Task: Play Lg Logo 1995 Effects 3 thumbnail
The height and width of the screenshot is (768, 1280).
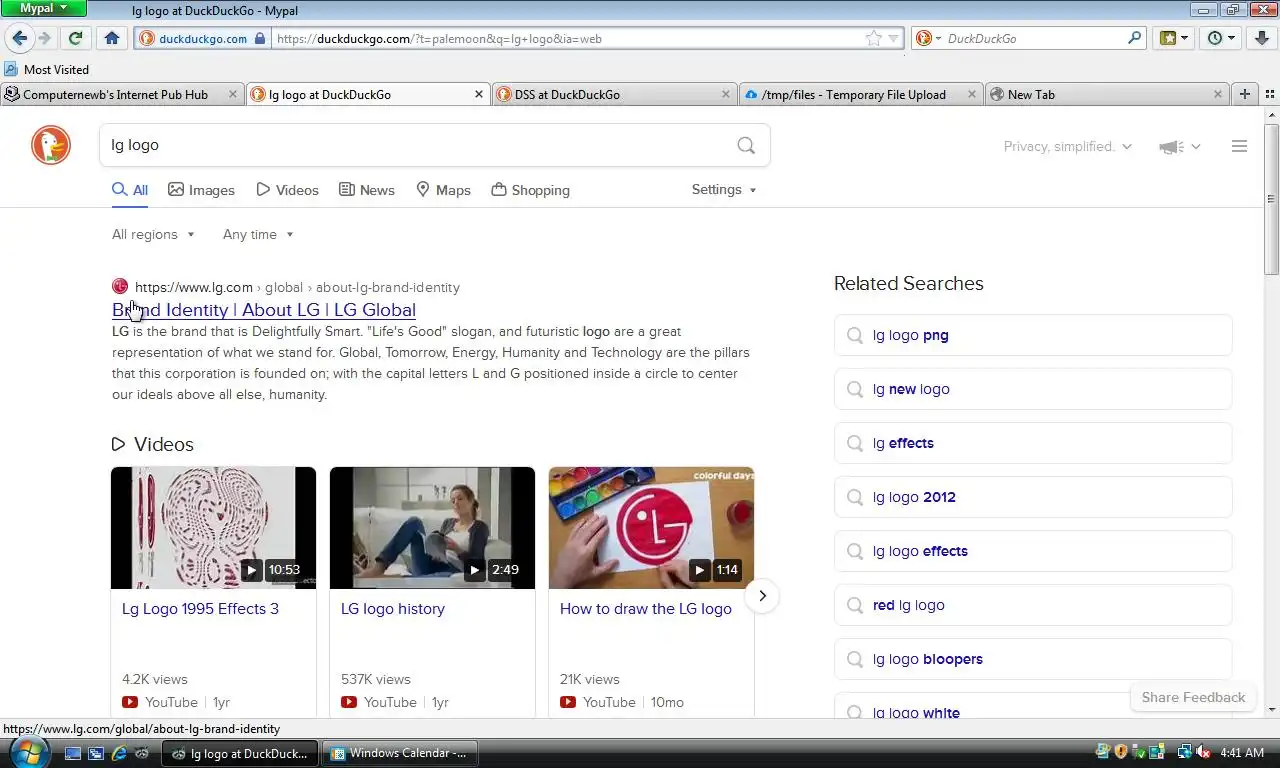Action: click(x=213, y=528)
